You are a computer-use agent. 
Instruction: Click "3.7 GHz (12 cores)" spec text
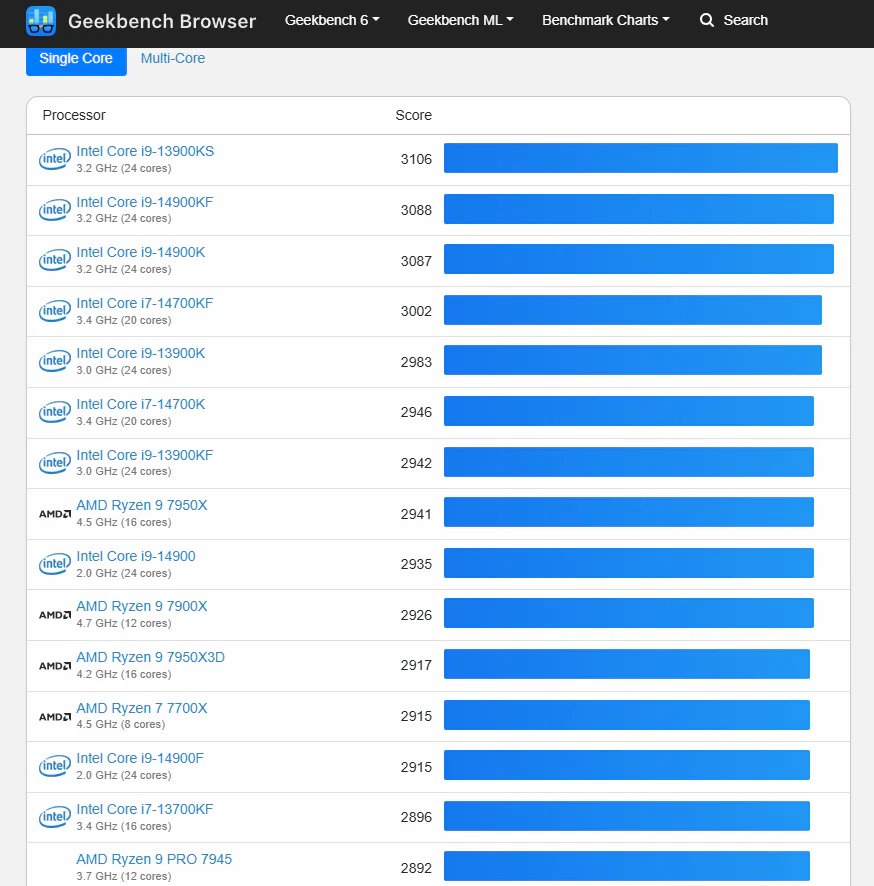point(124,876)
